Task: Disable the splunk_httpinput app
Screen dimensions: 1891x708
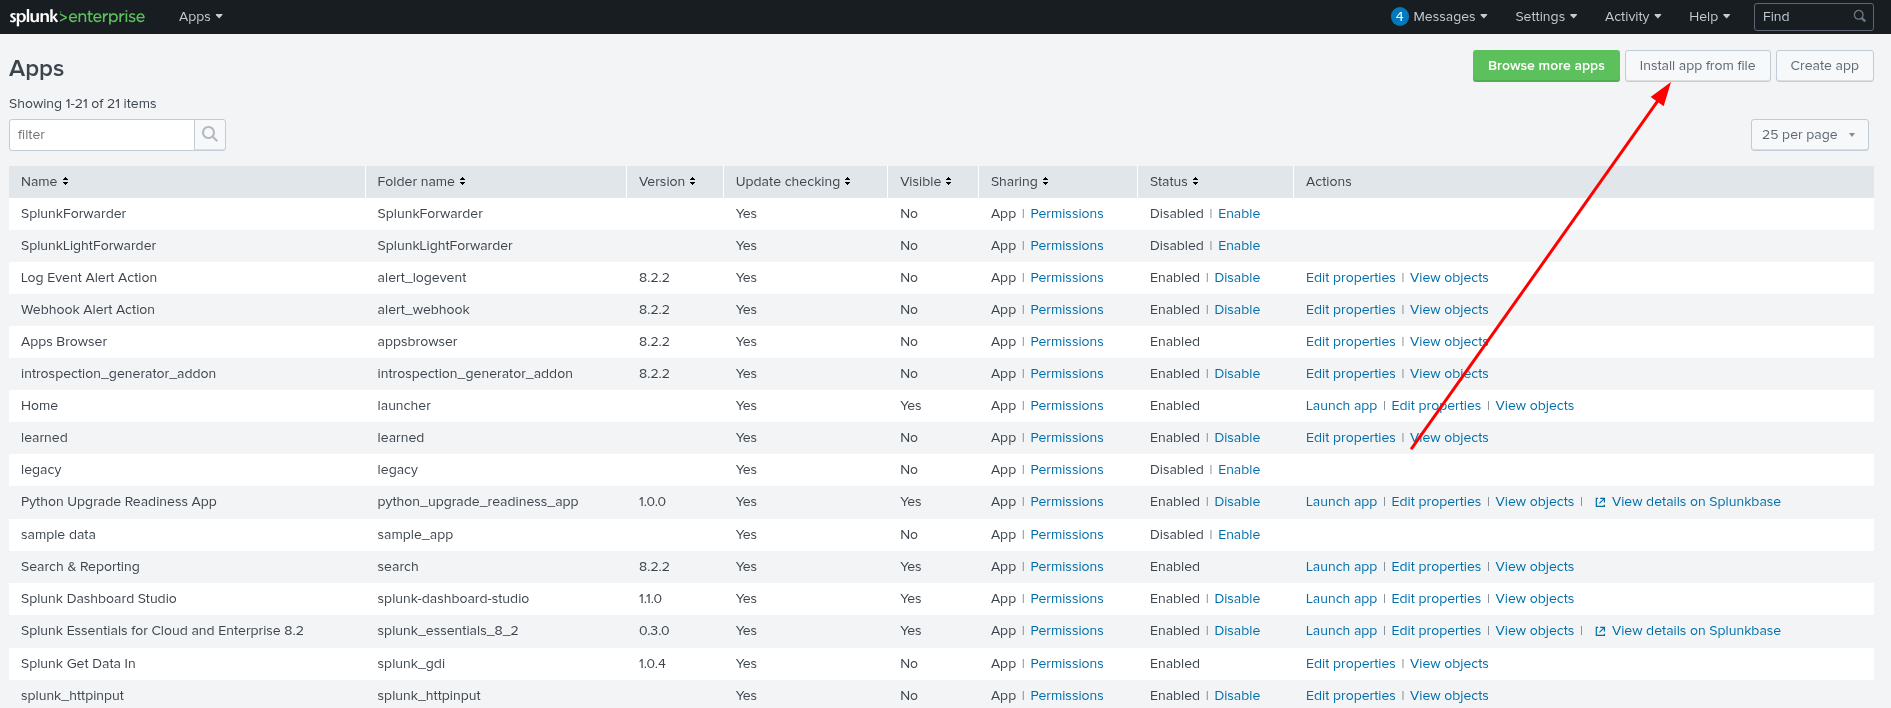Action: click(1237, 696)
